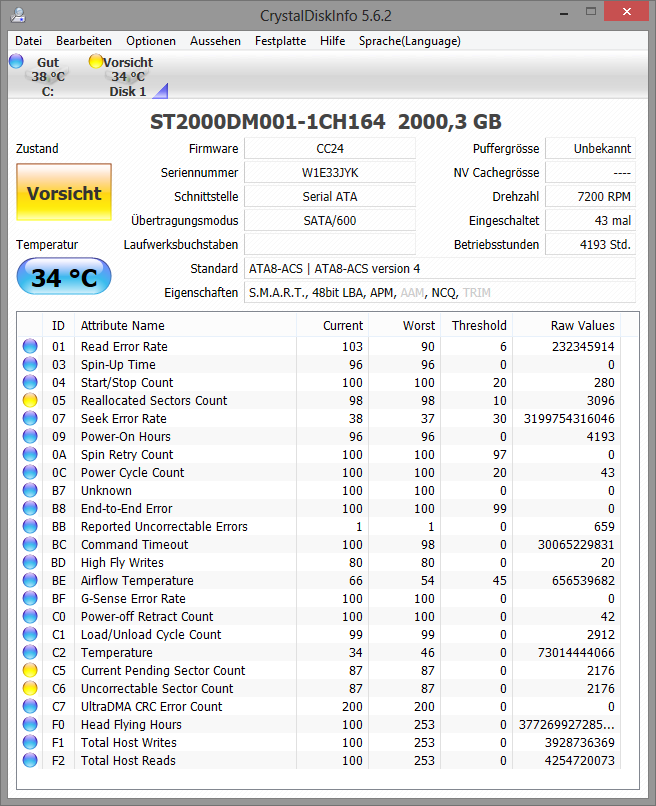Image resolution: width=656 pixels, height=806 pixels.
Task: Click raw value 30065229831 for Command Timeout
Action: [x=576, y=544]
